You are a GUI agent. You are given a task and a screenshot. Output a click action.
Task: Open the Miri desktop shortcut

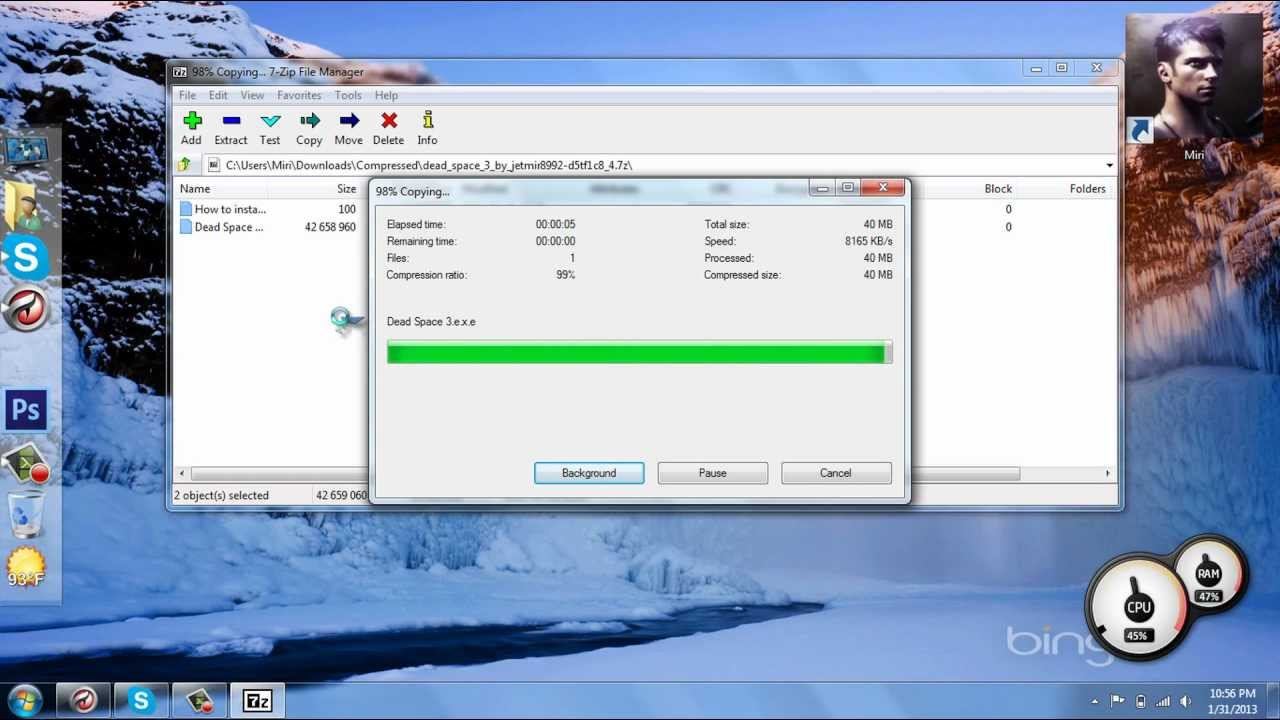1194,85
